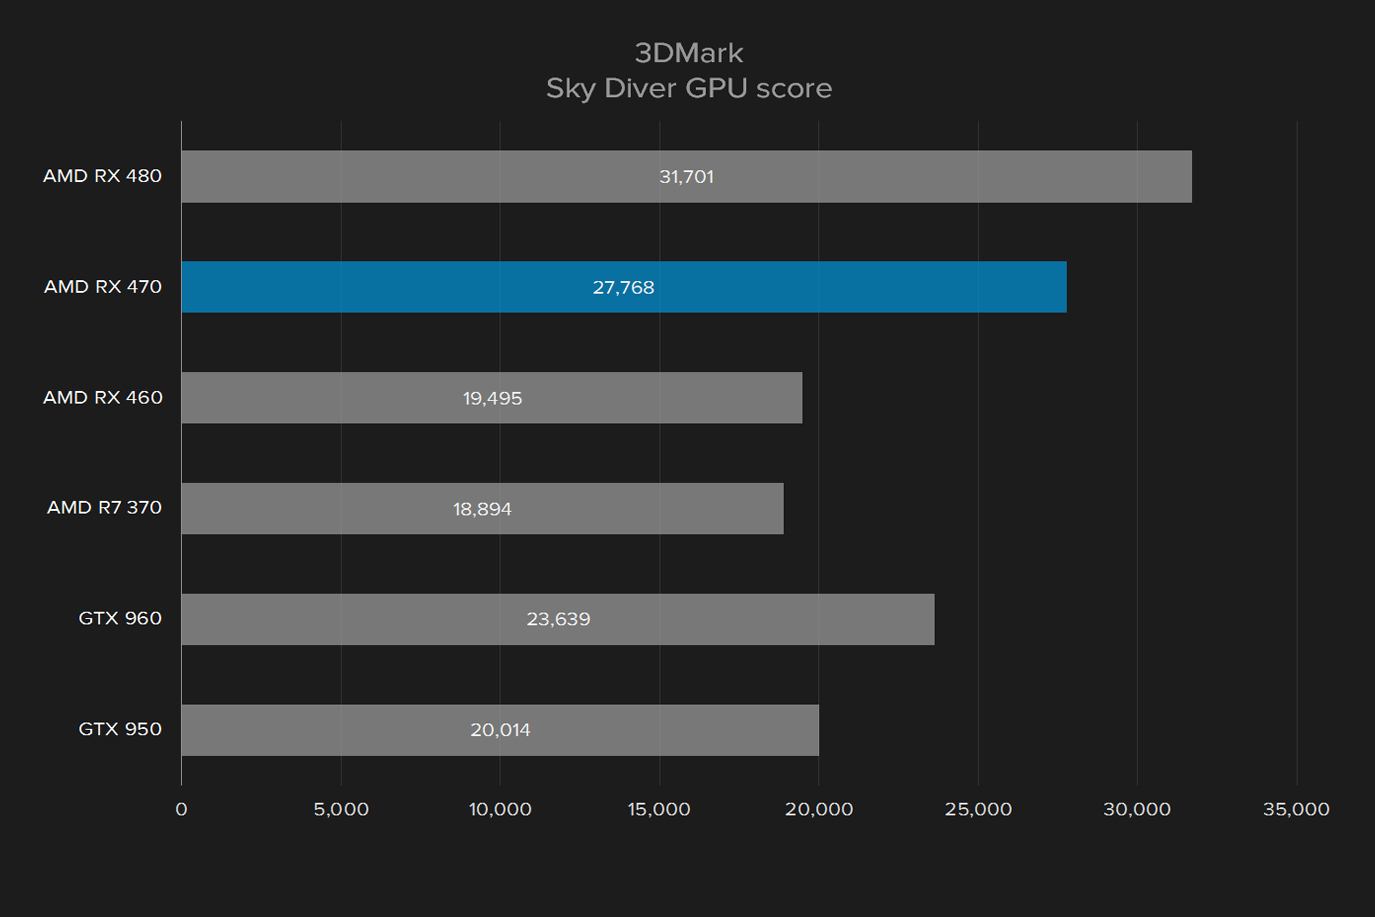Click the 31,701 score value

click(x=686, y=177)
